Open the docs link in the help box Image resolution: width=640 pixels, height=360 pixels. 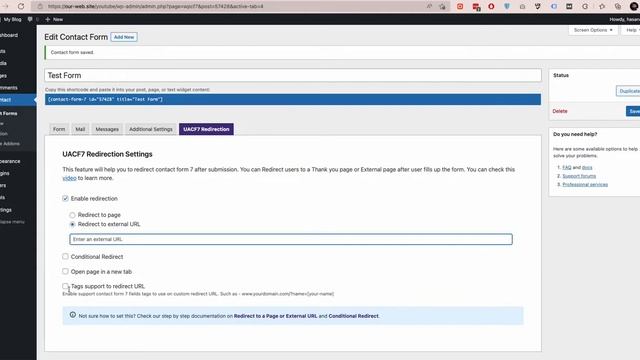(x=587, y=167)
